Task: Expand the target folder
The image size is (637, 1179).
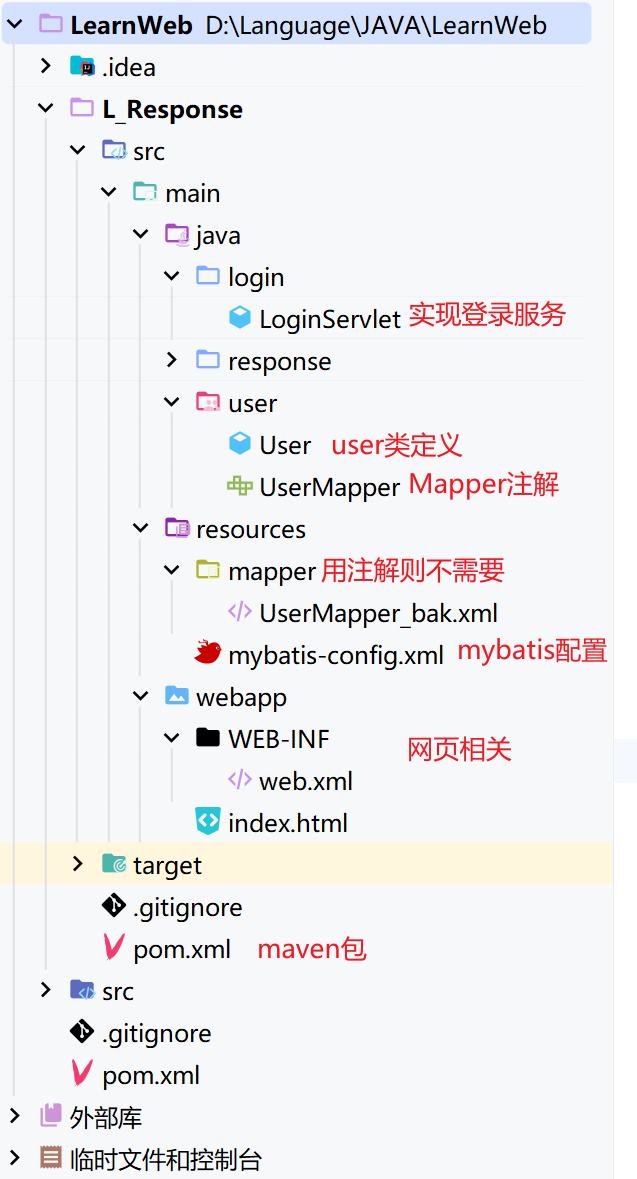Action: pos(78,864)
